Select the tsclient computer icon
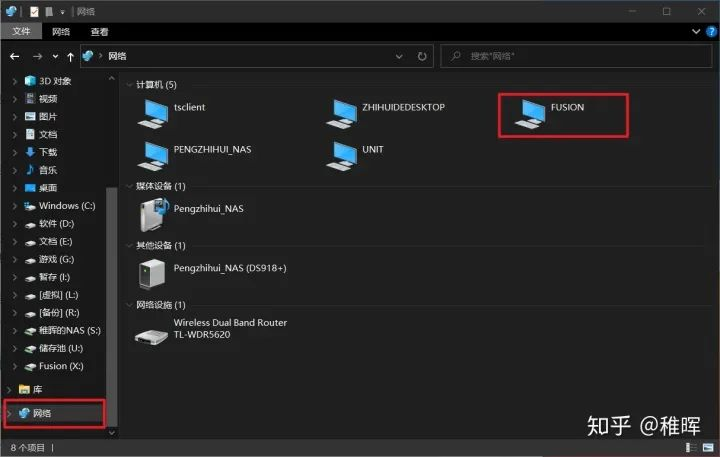The width and height of the screenshot is (720, 457). pyautogui.click(x=153, y=114)
